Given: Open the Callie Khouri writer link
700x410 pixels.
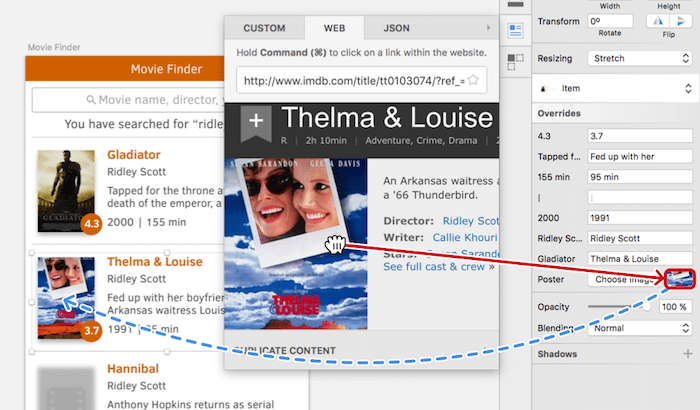Looking at the screenshot, I should point(465,238).
